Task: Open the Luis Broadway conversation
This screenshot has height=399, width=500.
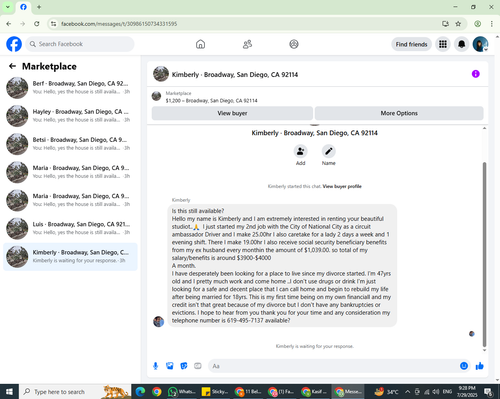Action: click(x=70, y=228)
